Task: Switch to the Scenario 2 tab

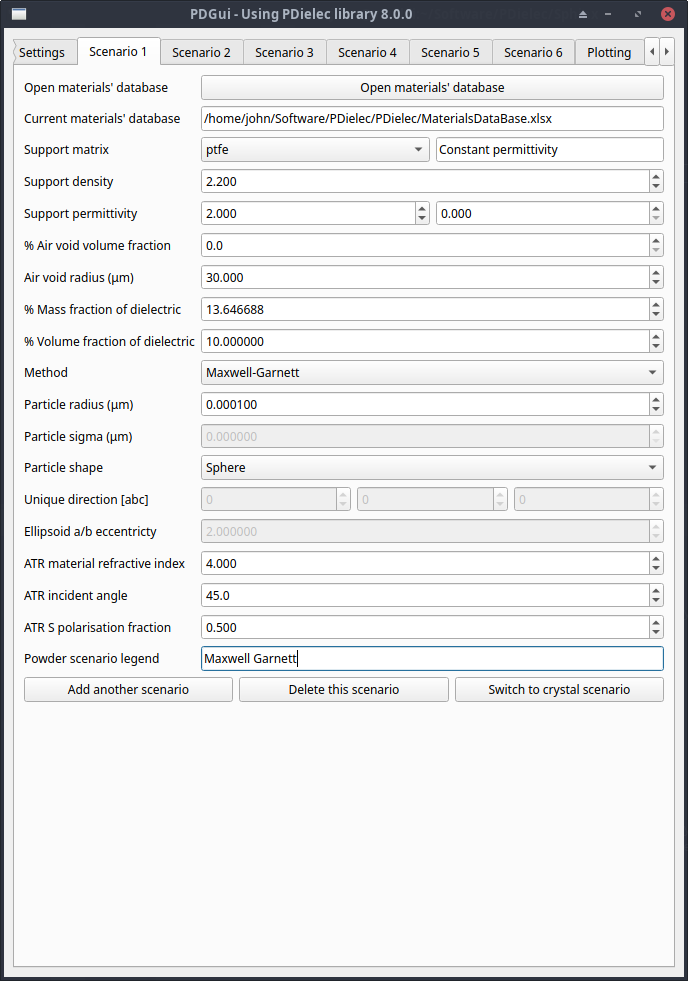Action: [201, 53]
